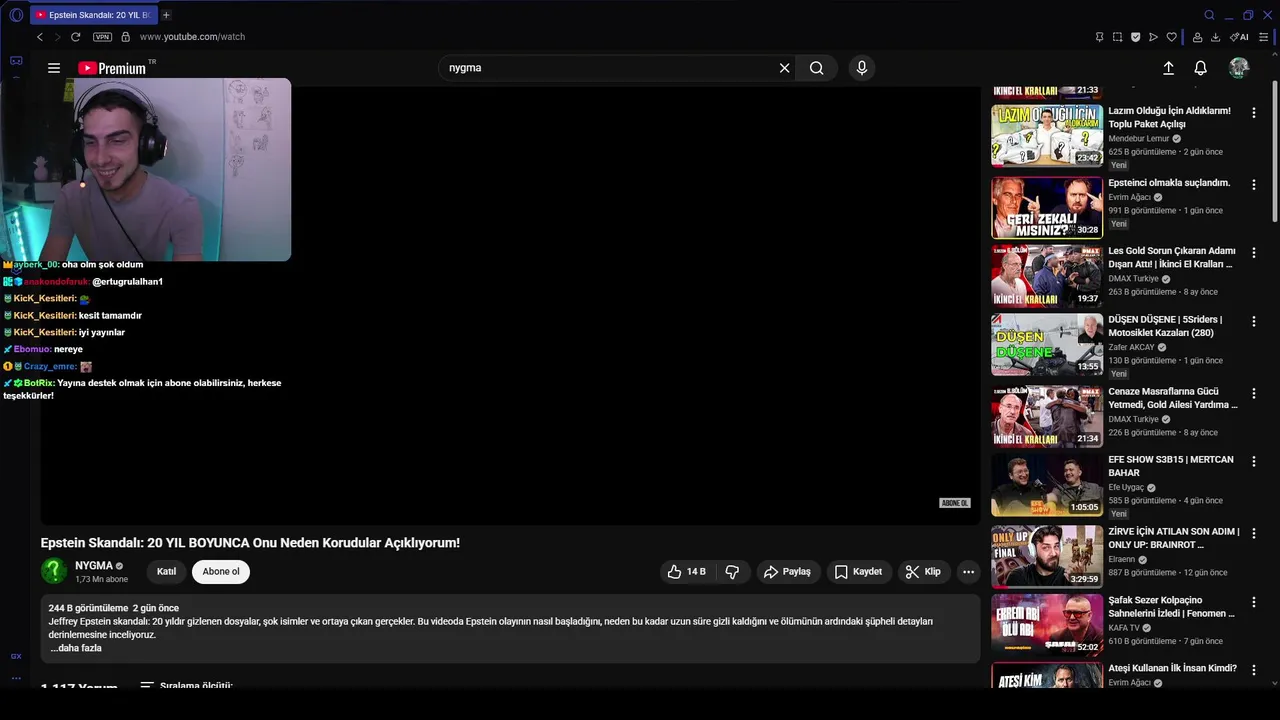Open the YouTube hamburger guide menu
The height and width of the screenshot is (720, 1280).
pyautogui.click(x=54, y=68)
